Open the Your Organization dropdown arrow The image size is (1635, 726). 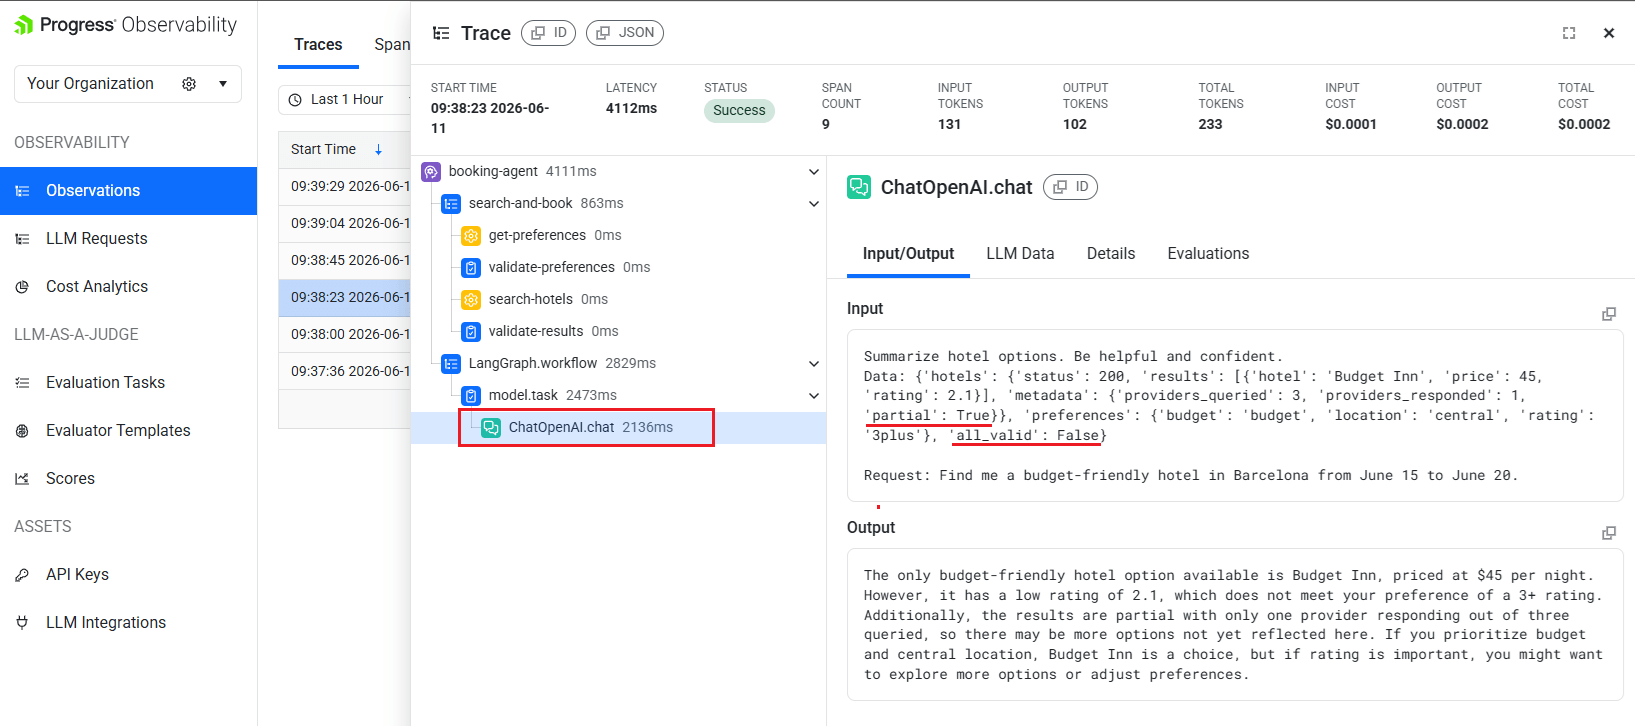coord(223,84)
